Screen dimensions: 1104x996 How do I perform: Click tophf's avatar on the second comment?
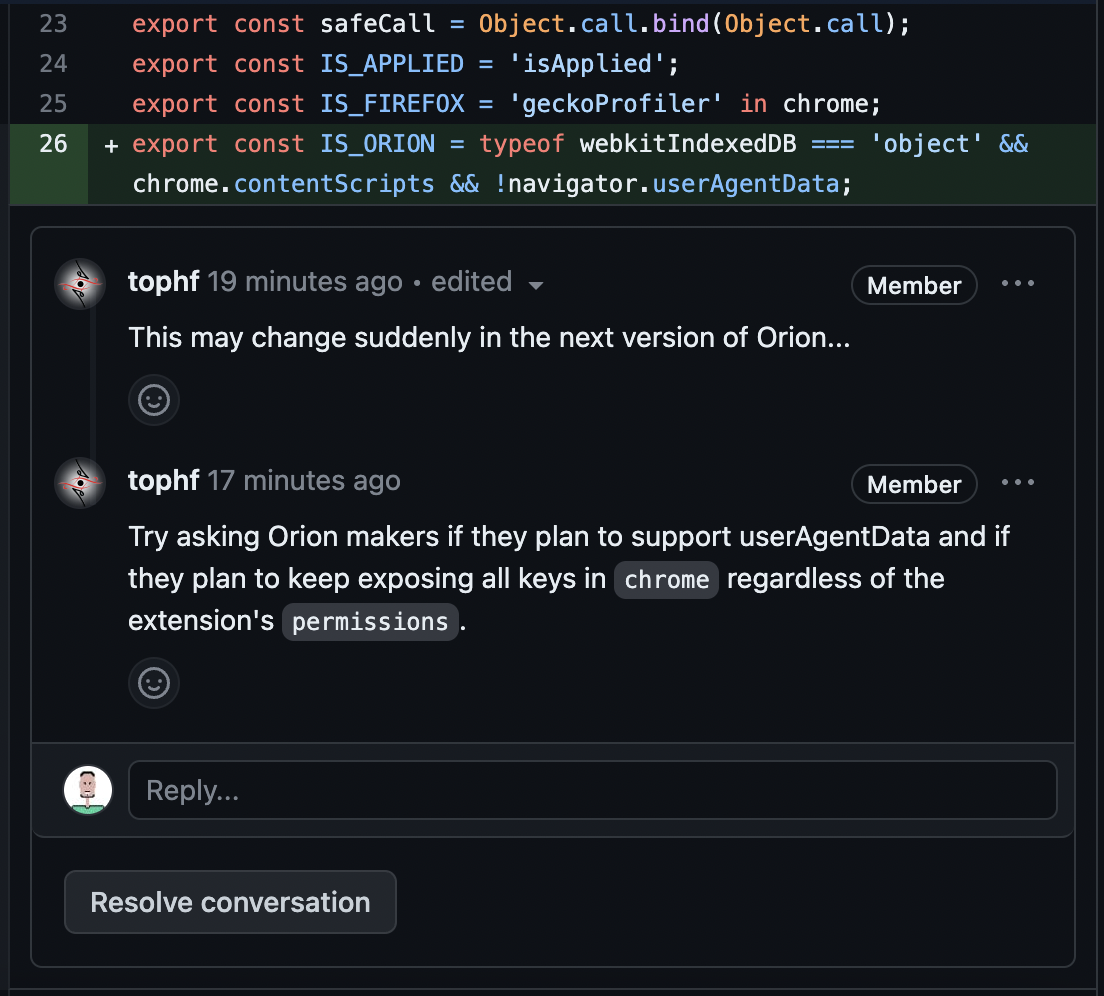[x=80, y=483]
